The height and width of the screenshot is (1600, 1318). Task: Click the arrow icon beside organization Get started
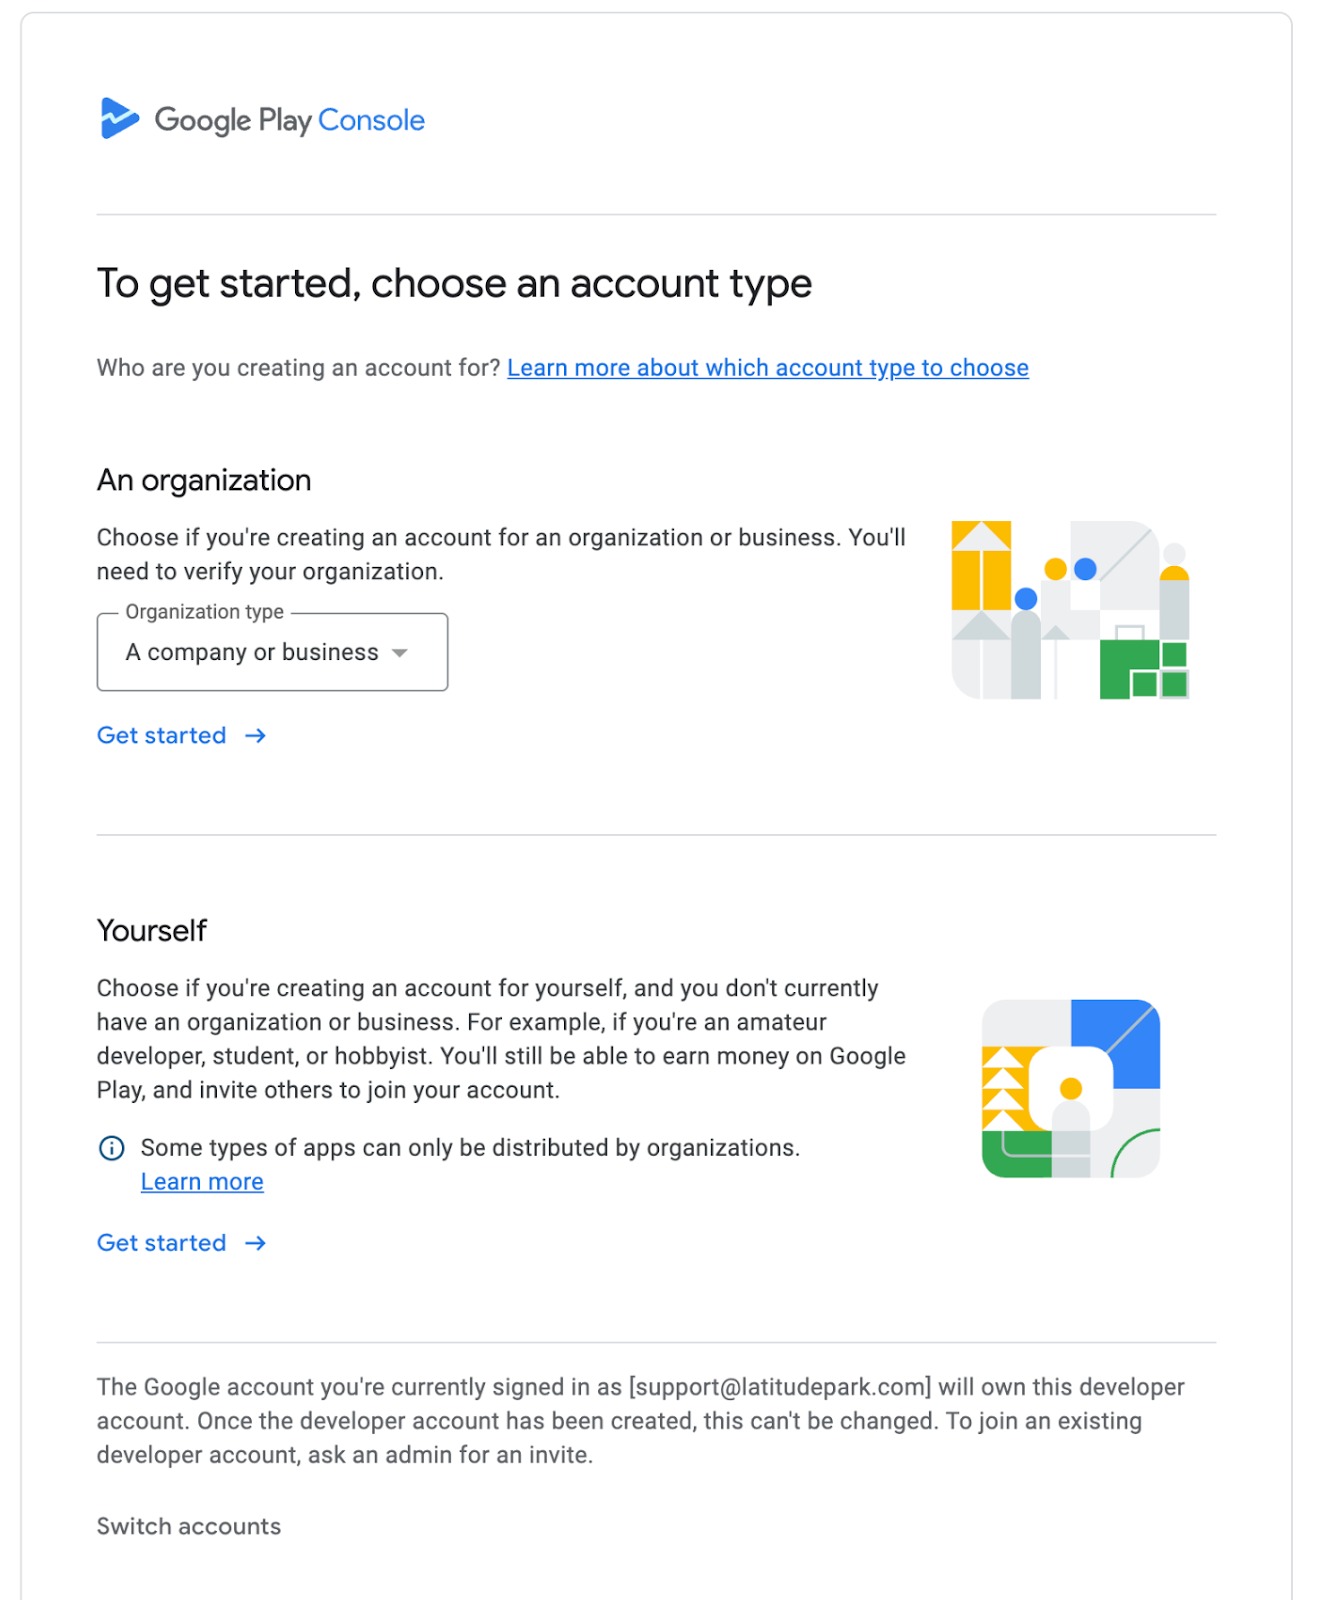click(x=256, y=736)
